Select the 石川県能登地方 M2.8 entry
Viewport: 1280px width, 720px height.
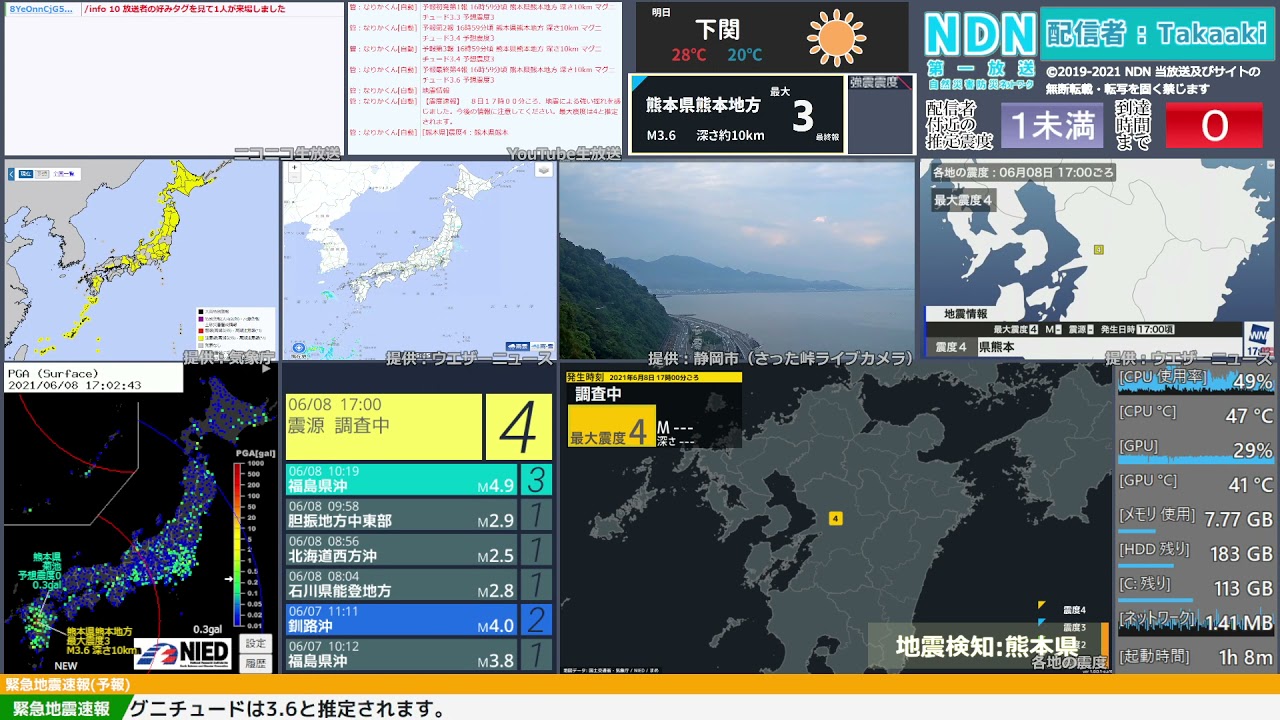coord(401,584)
